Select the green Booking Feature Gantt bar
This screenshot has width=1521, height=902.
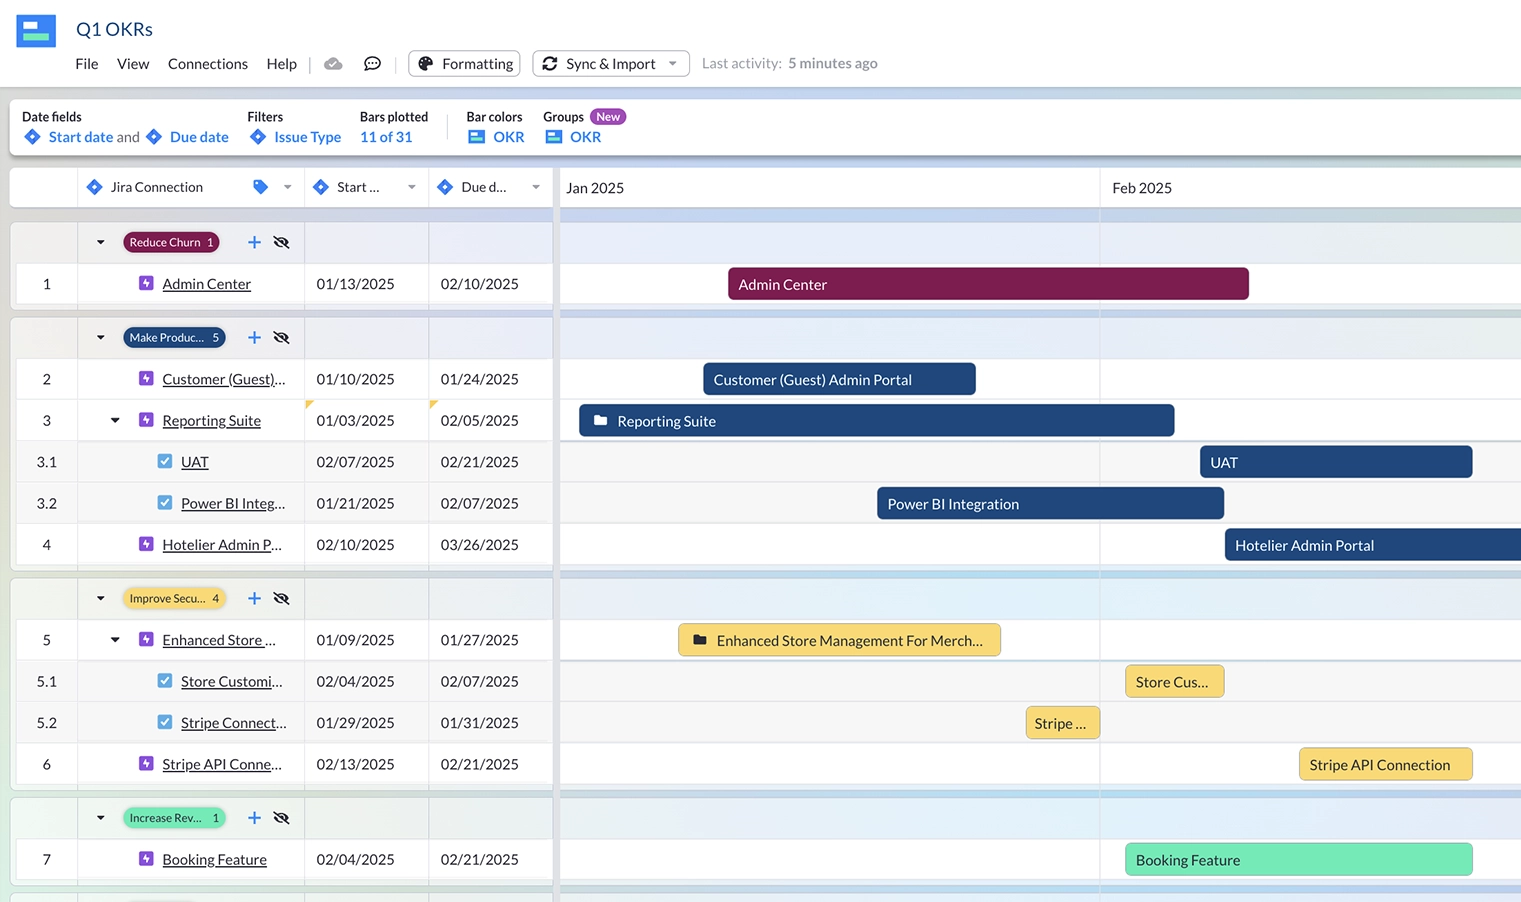point(1298,860)
